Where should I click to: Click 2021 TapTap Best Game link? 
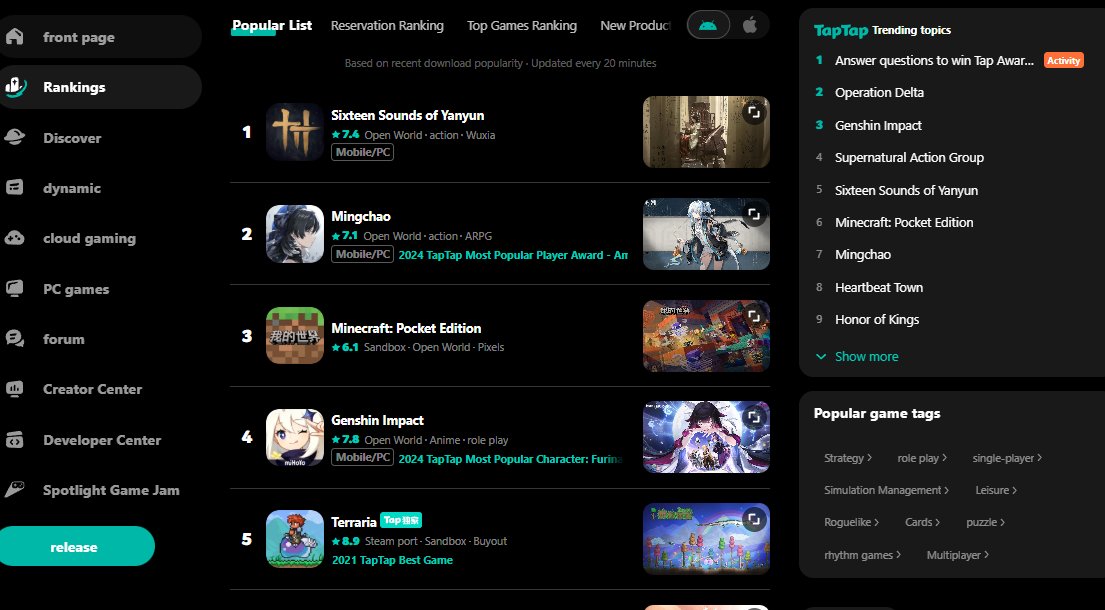click(x=393, y=560)
